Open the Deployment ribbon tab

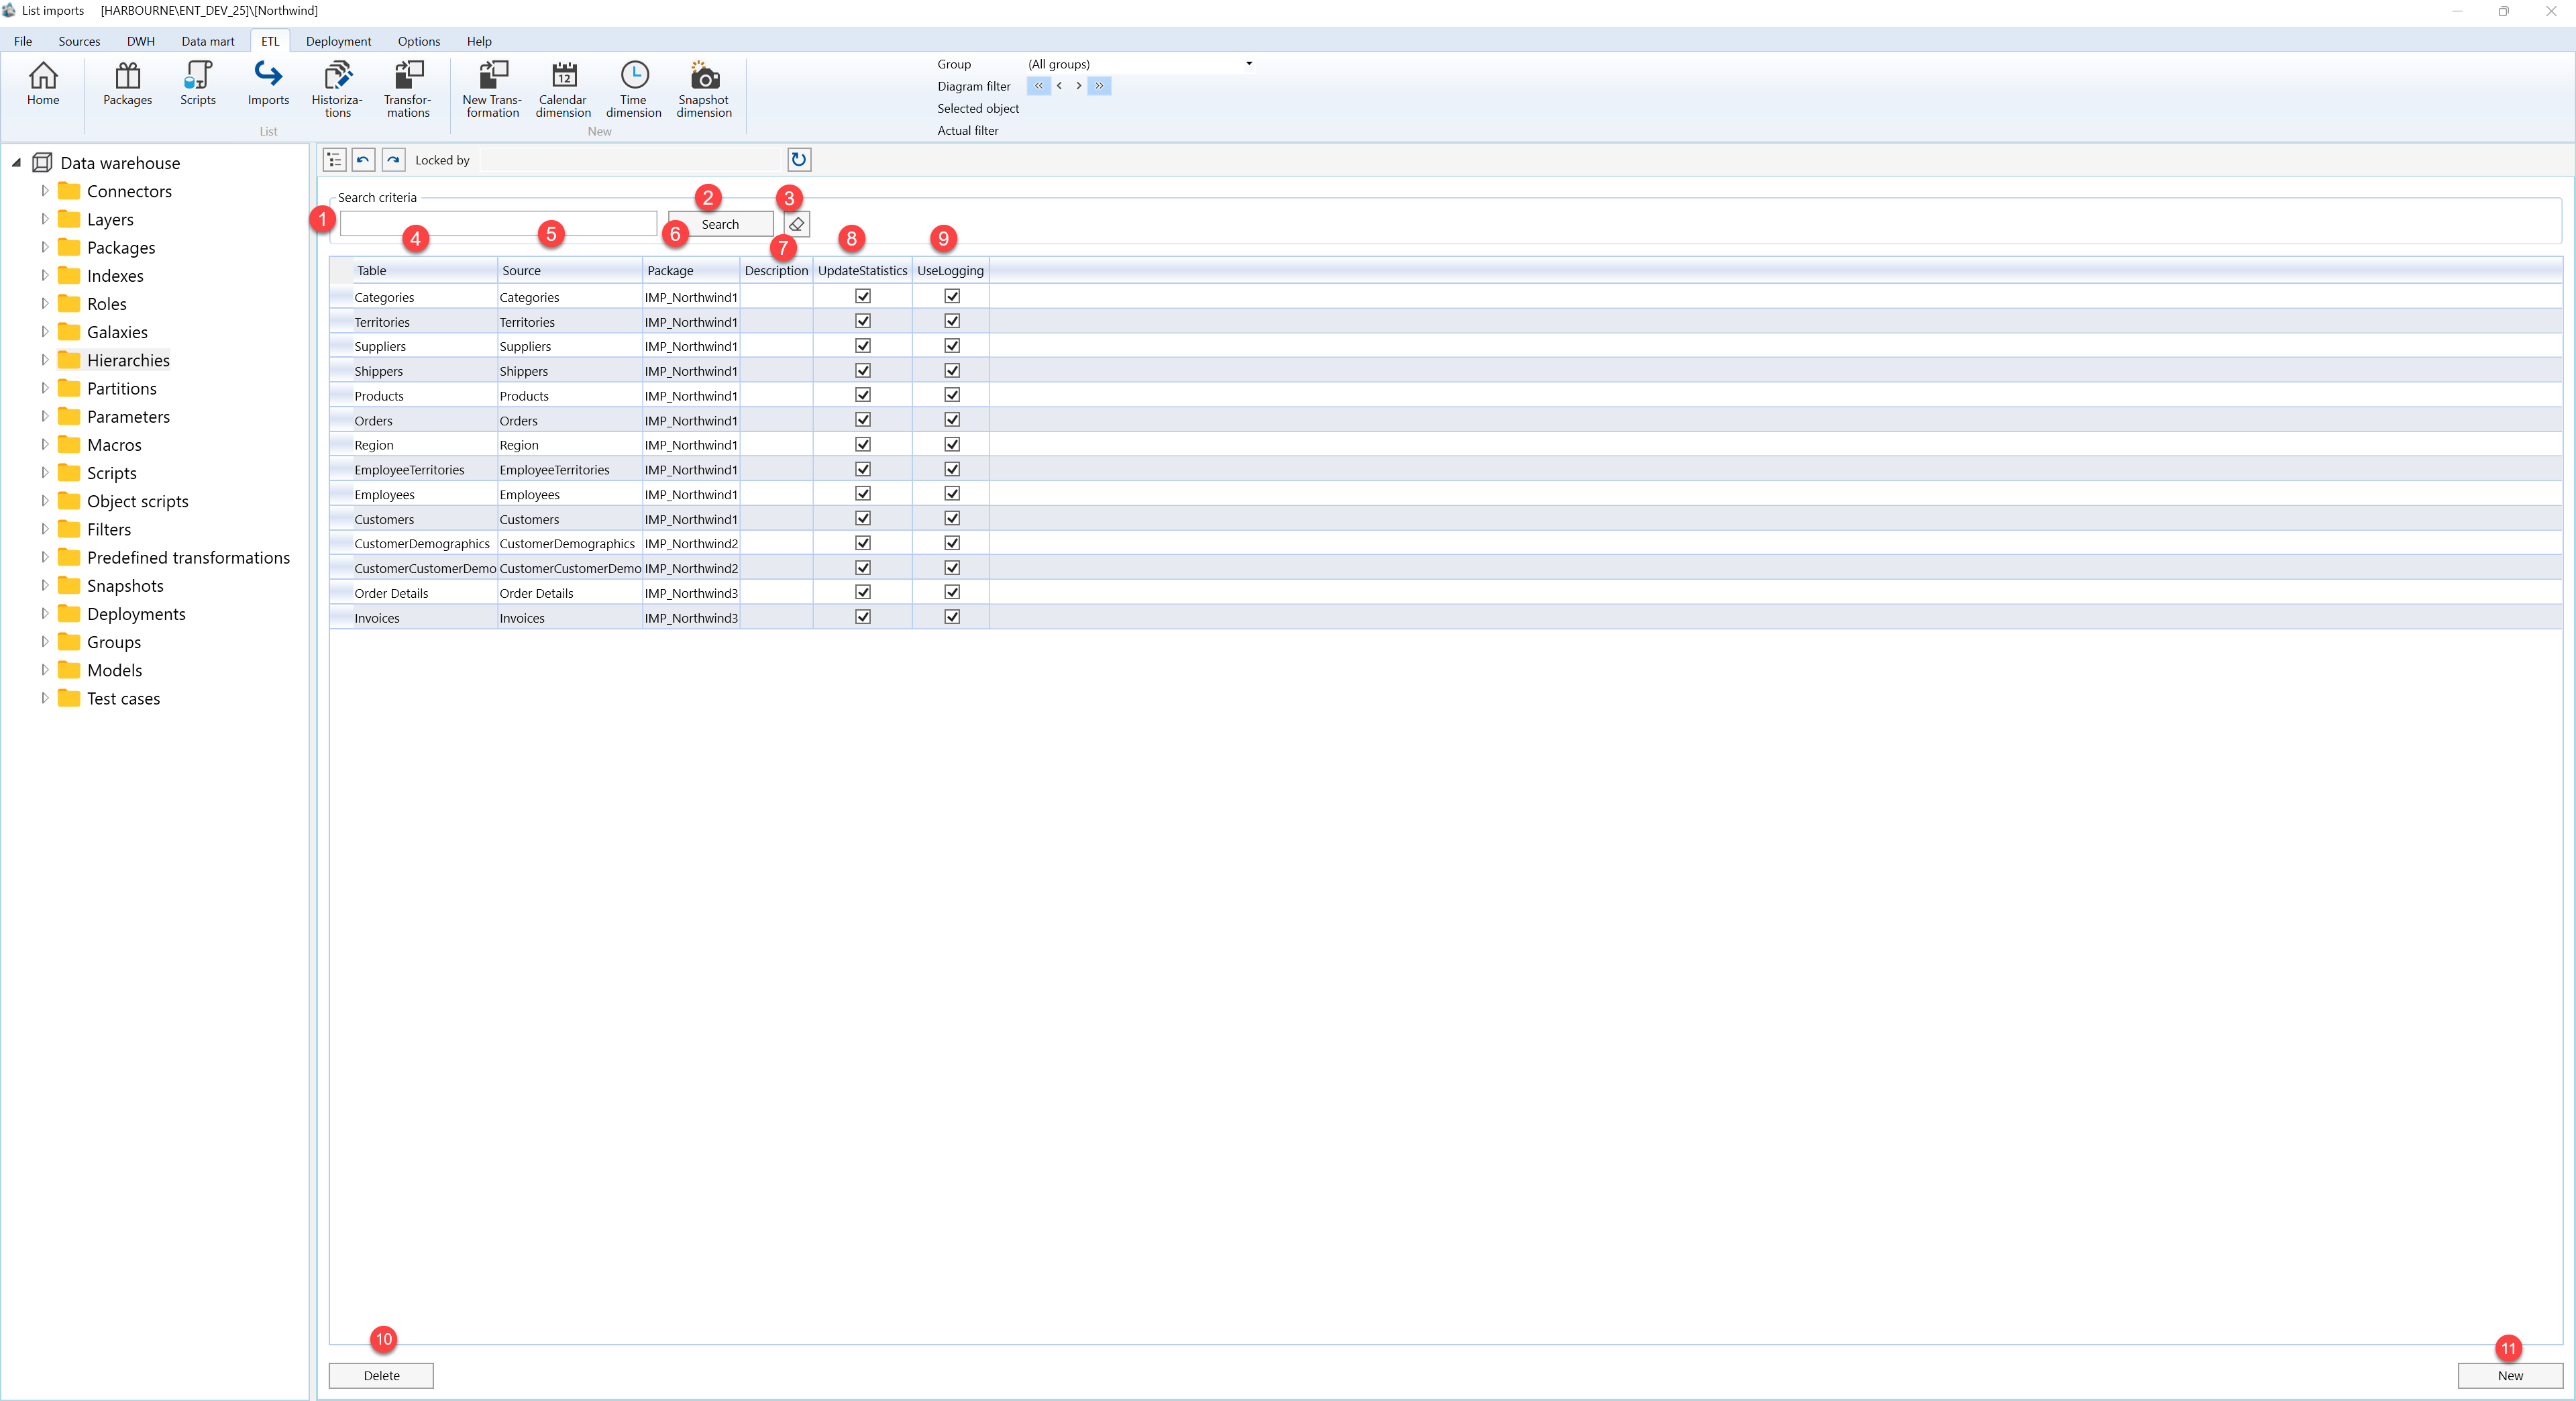[x=338, y=41]
